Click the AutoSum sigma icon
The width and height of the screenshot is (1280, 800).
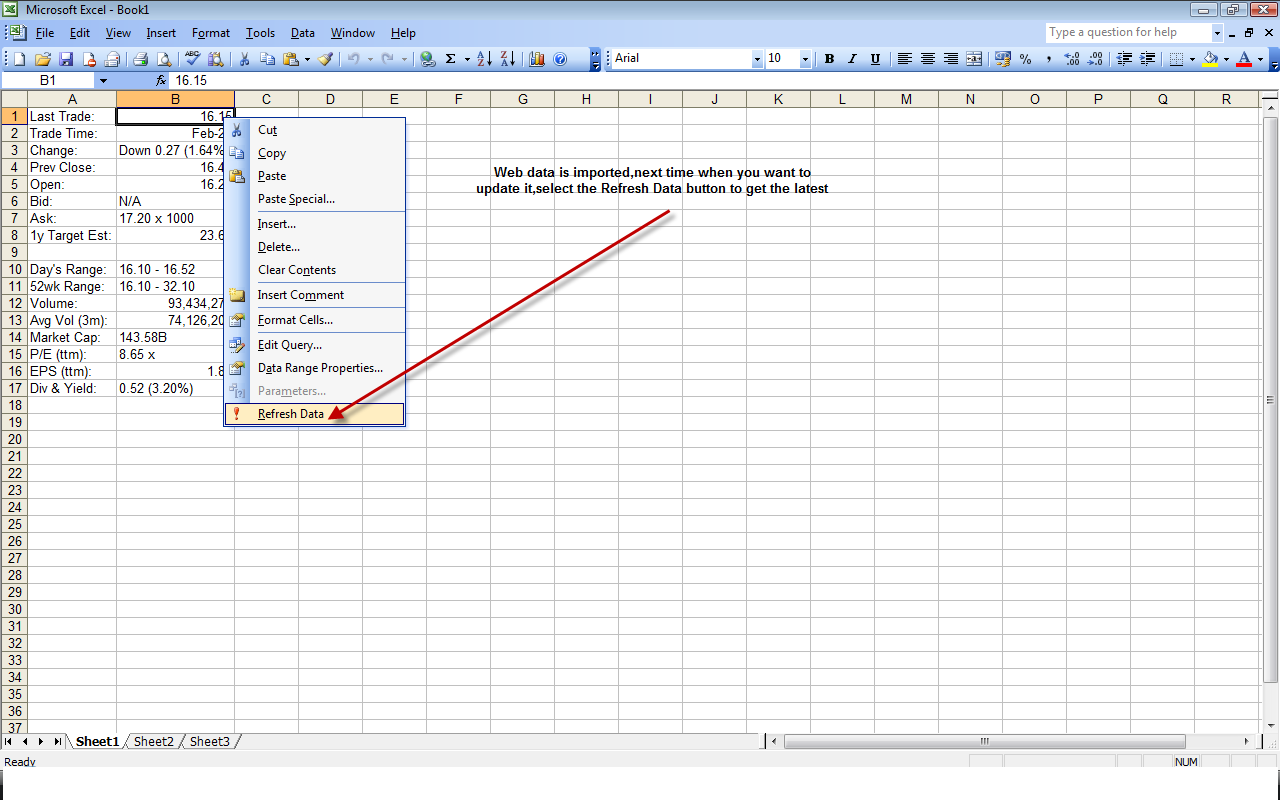(x=450, y=59)
